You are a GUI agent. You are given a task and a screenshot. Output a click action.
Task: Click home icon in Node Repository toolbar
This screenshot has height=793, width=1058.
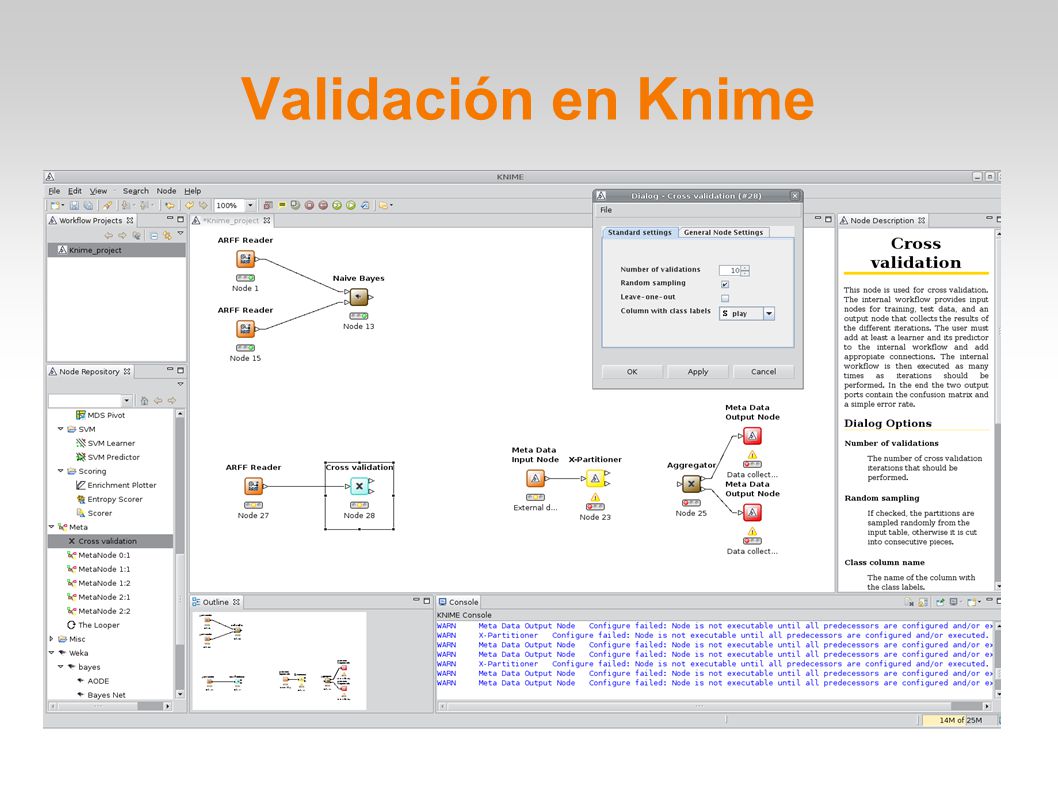[x=144, y=400]
